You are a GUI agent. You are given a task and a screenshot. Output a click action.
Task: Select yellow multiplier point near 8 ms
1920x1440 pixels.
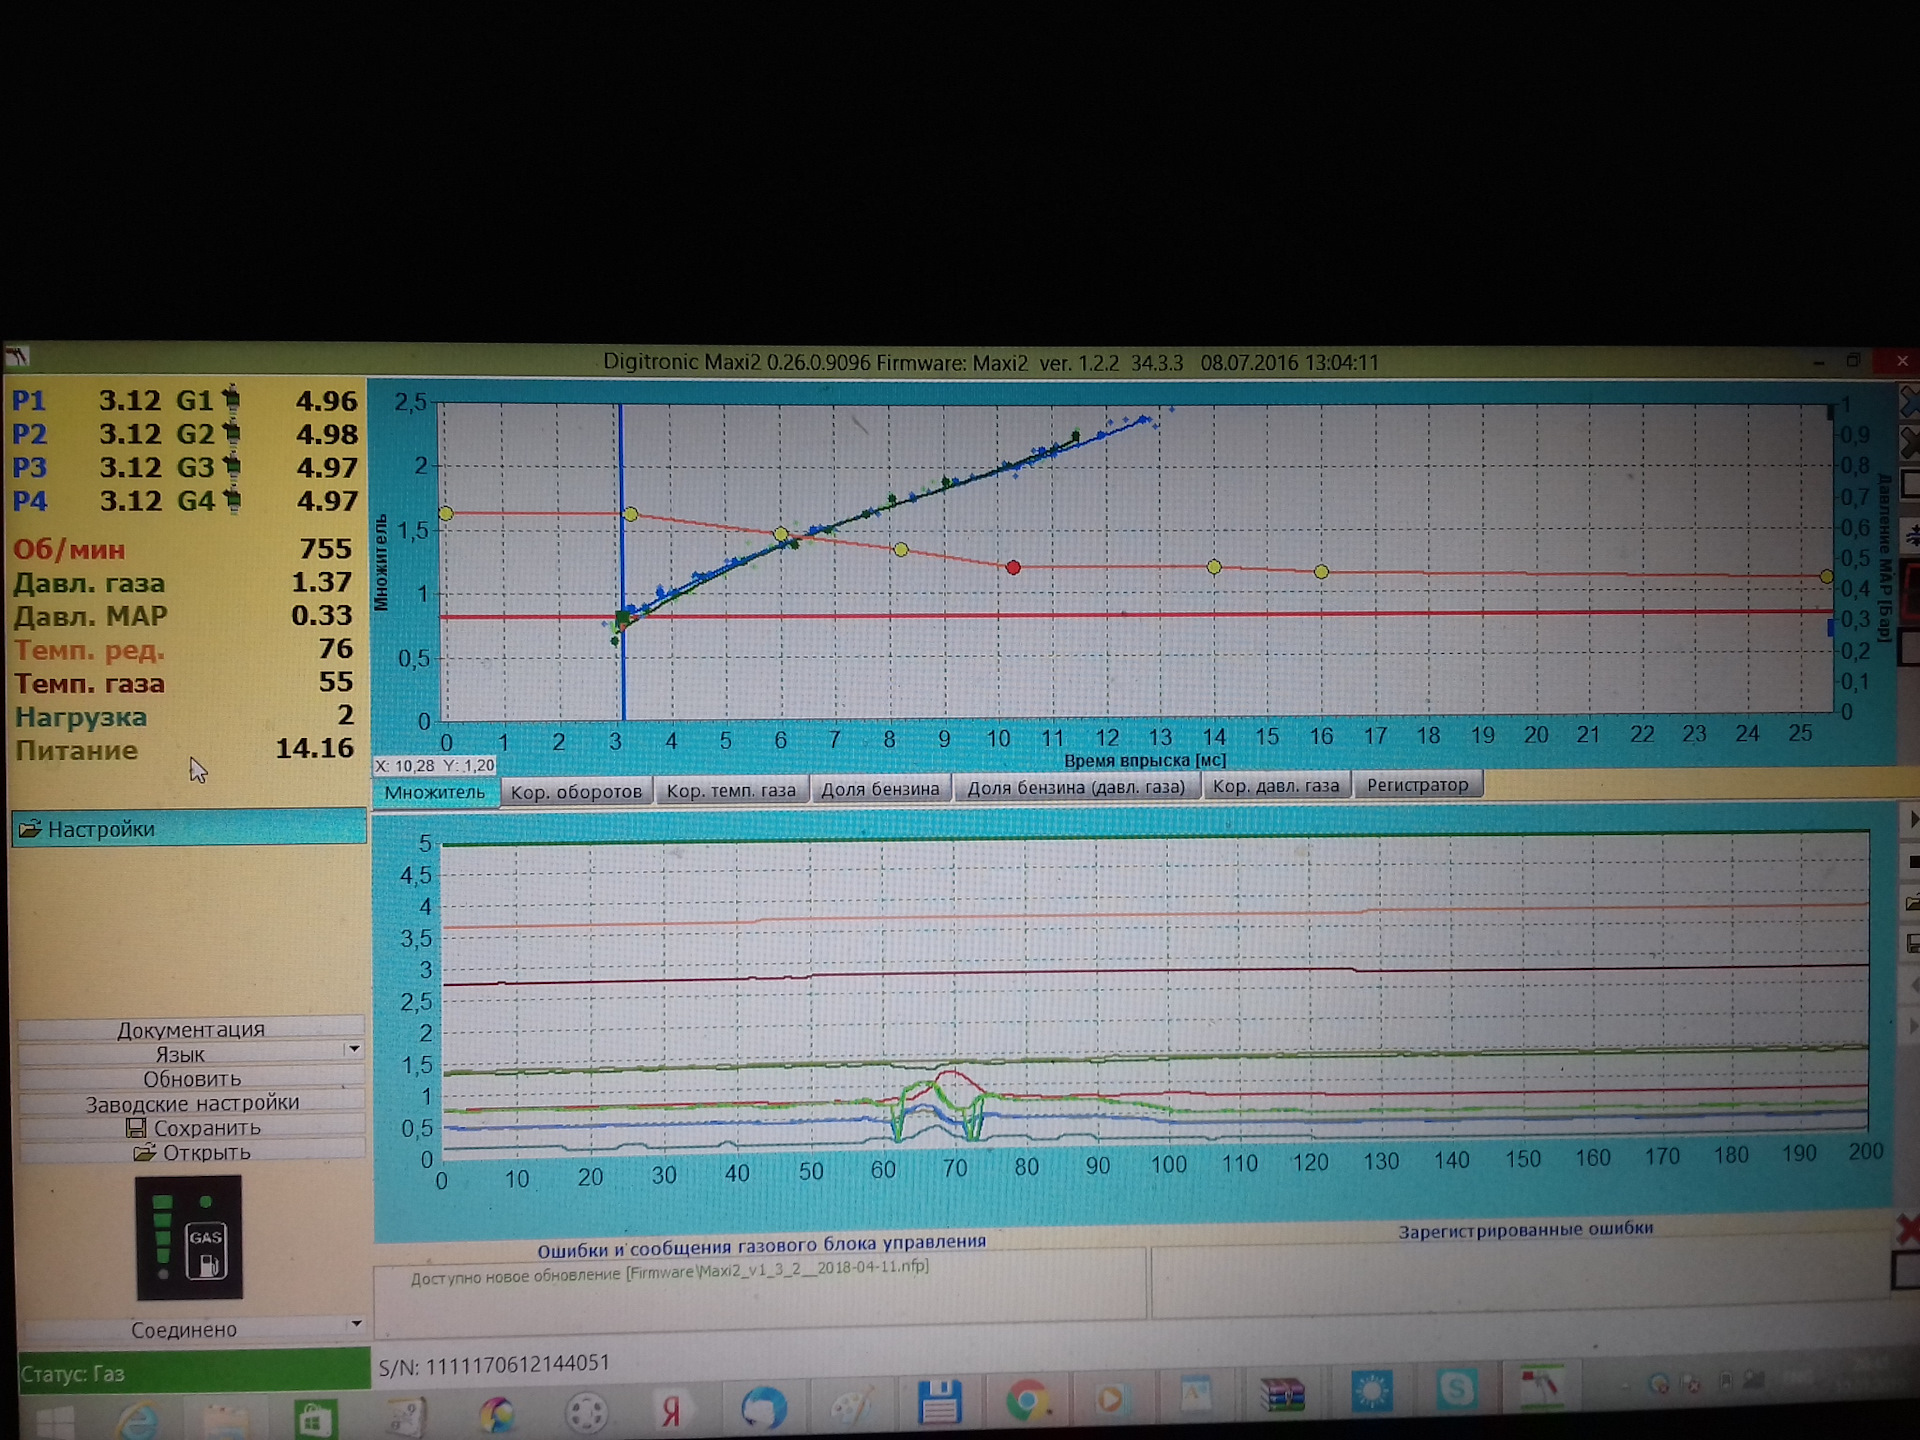(x=901, y=550)
